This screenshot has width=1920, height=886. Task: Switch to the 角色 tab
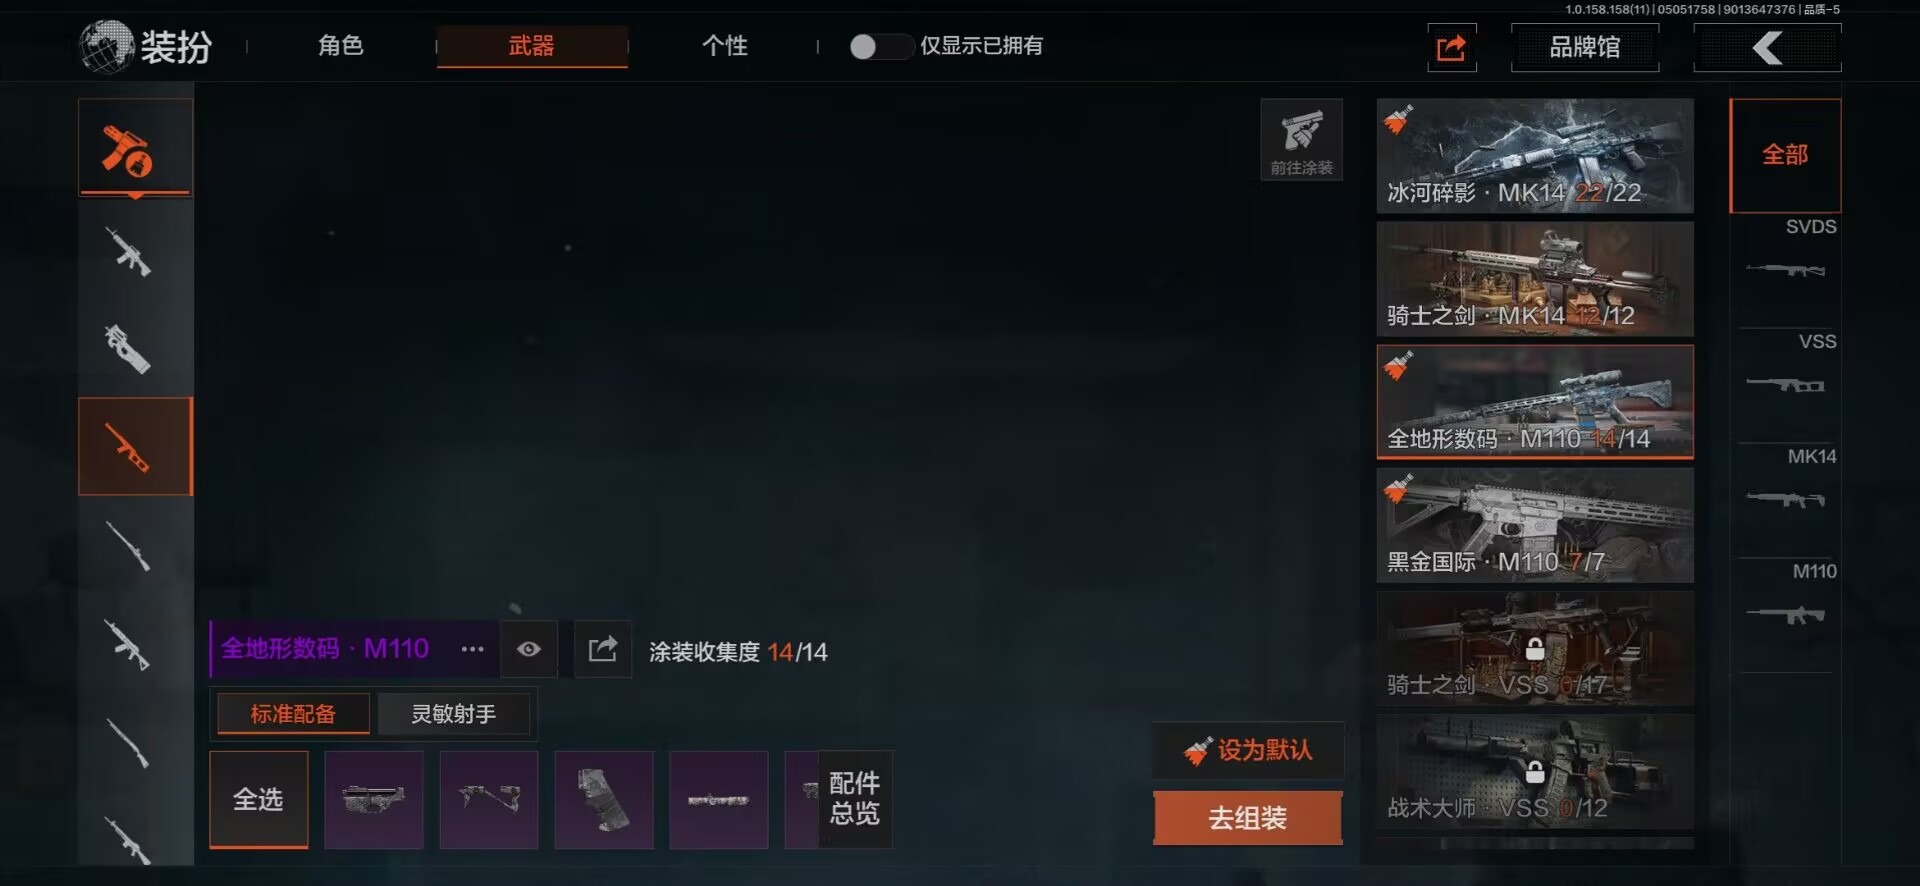340,46
